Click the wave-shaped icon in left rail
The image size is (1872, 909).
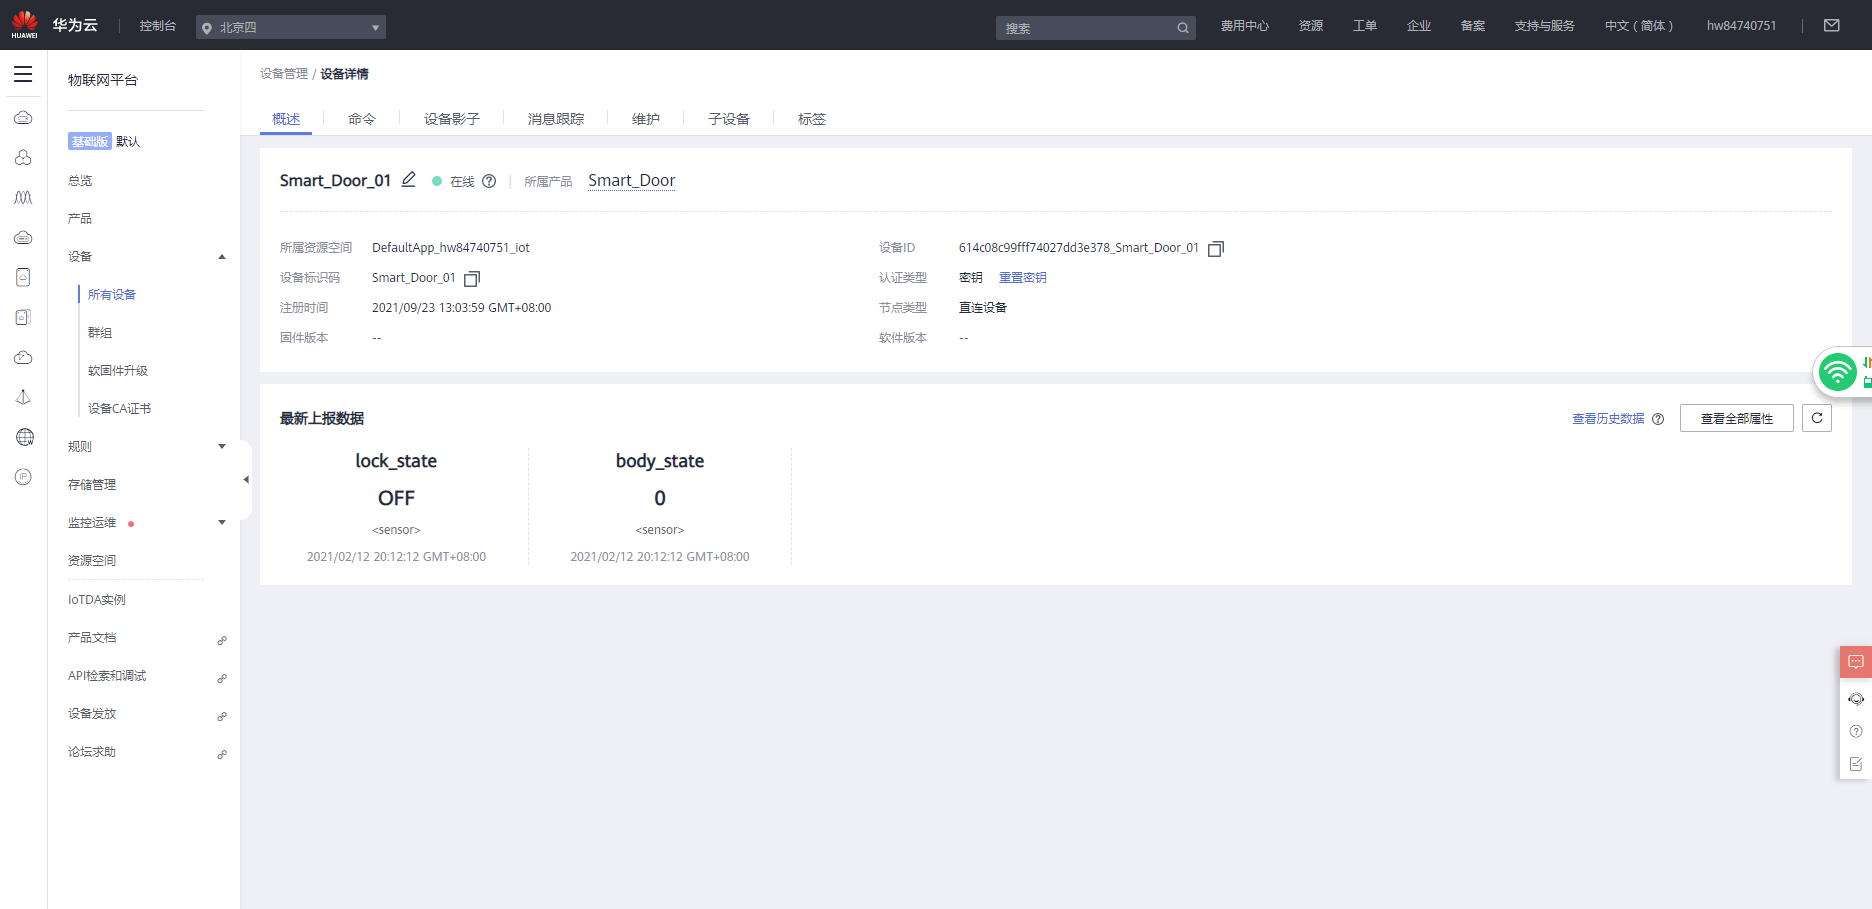coord(23,198)
